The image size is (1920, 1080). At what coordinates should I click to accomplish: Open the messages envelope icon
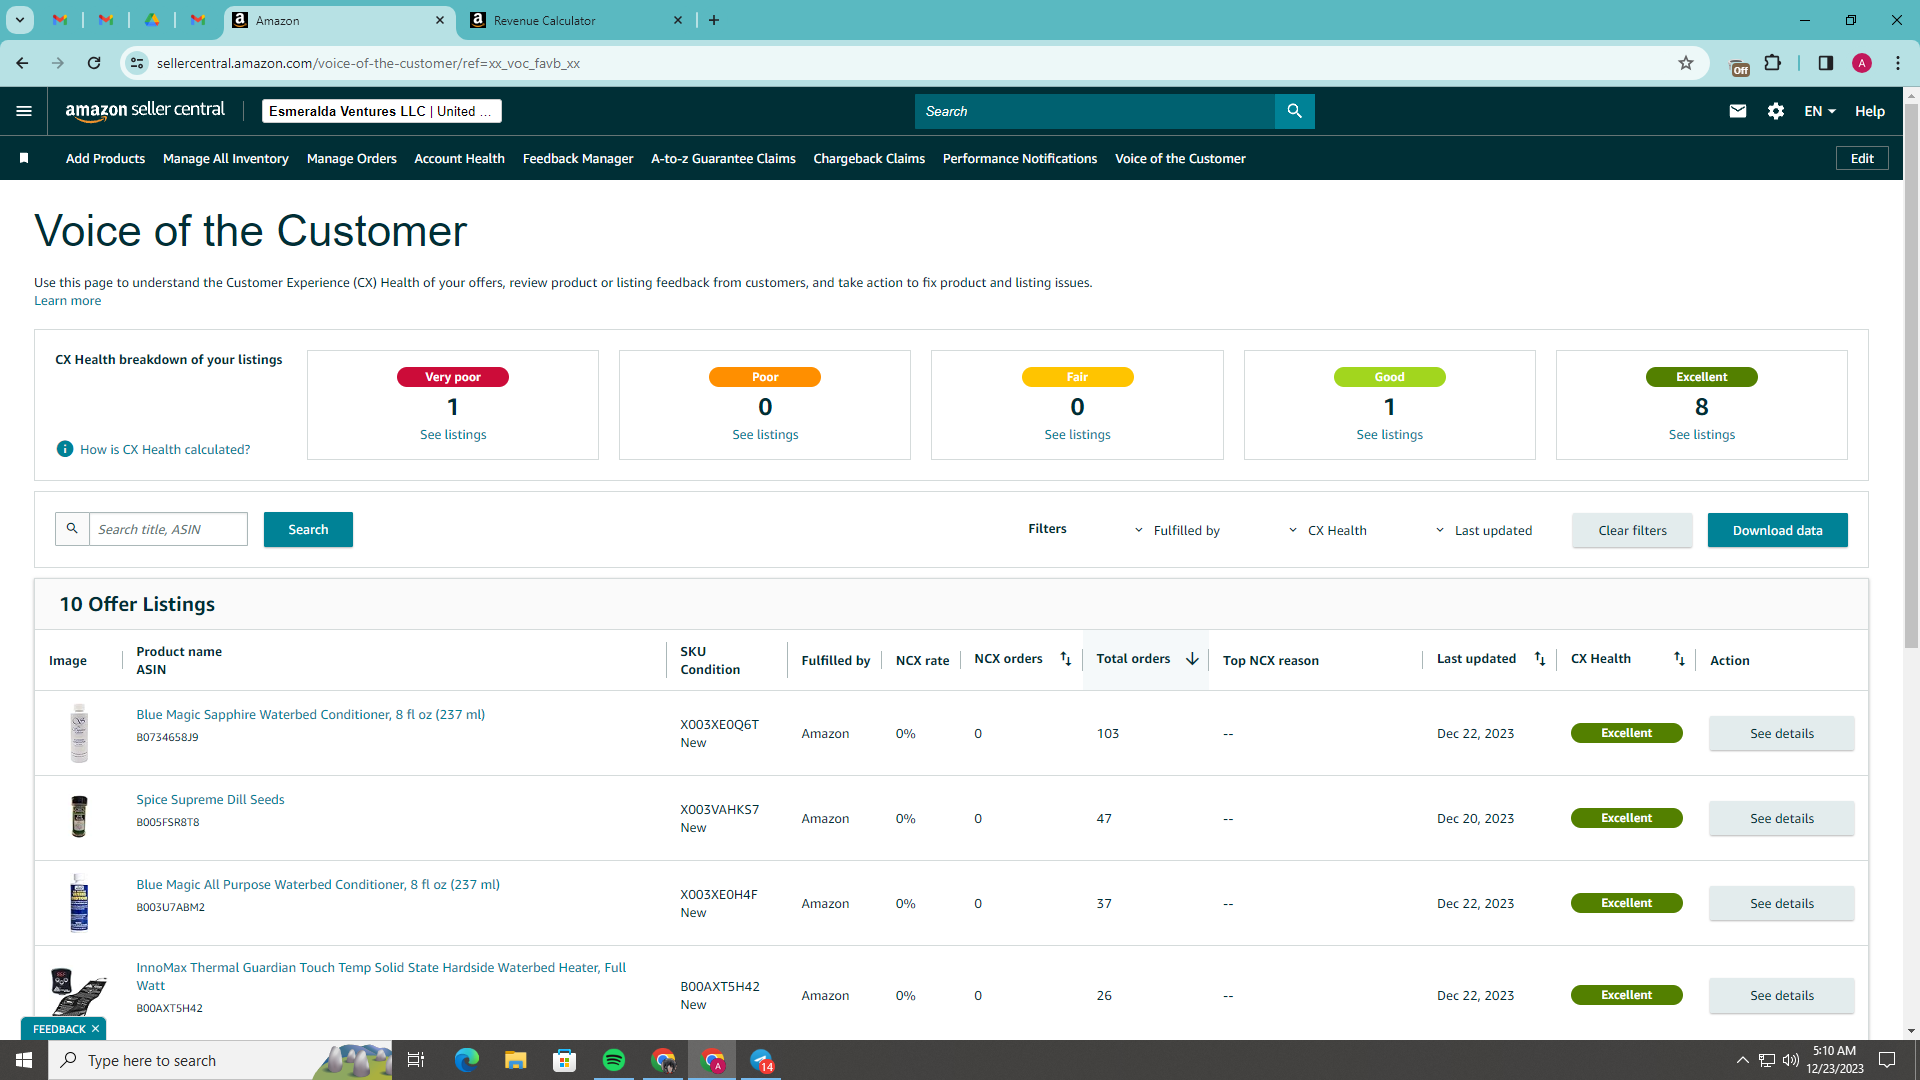point(1738,111)
